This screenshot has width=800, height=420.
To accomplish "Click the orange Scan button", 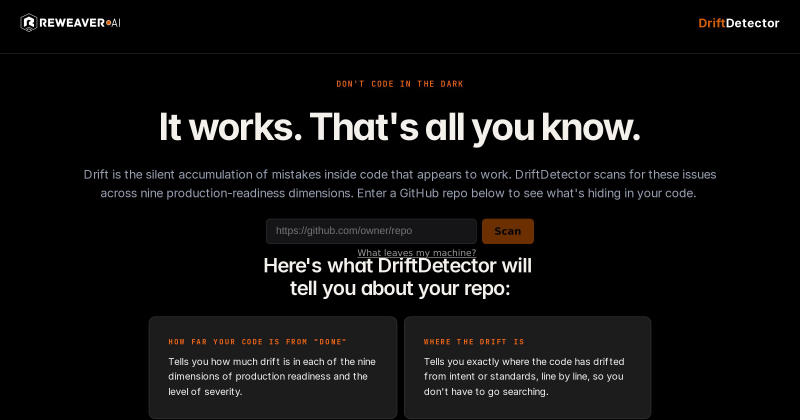I will [508, 231].
